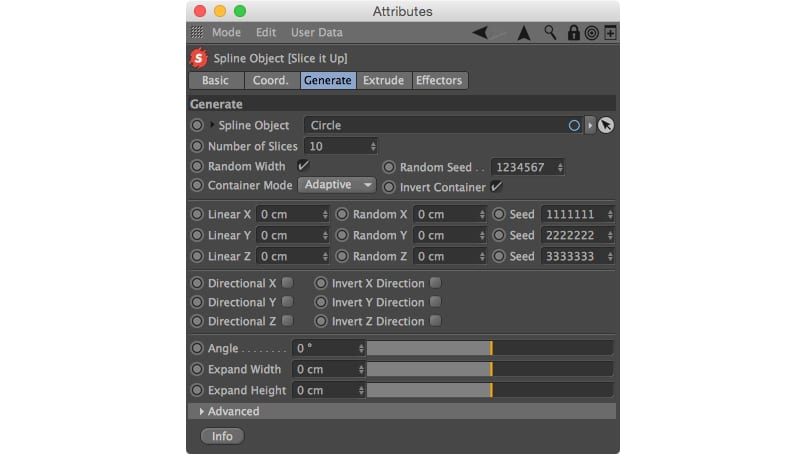The height and width of the screenshot is (454, 807).
Task: Click the Info button
Action: tap(222, 436)
